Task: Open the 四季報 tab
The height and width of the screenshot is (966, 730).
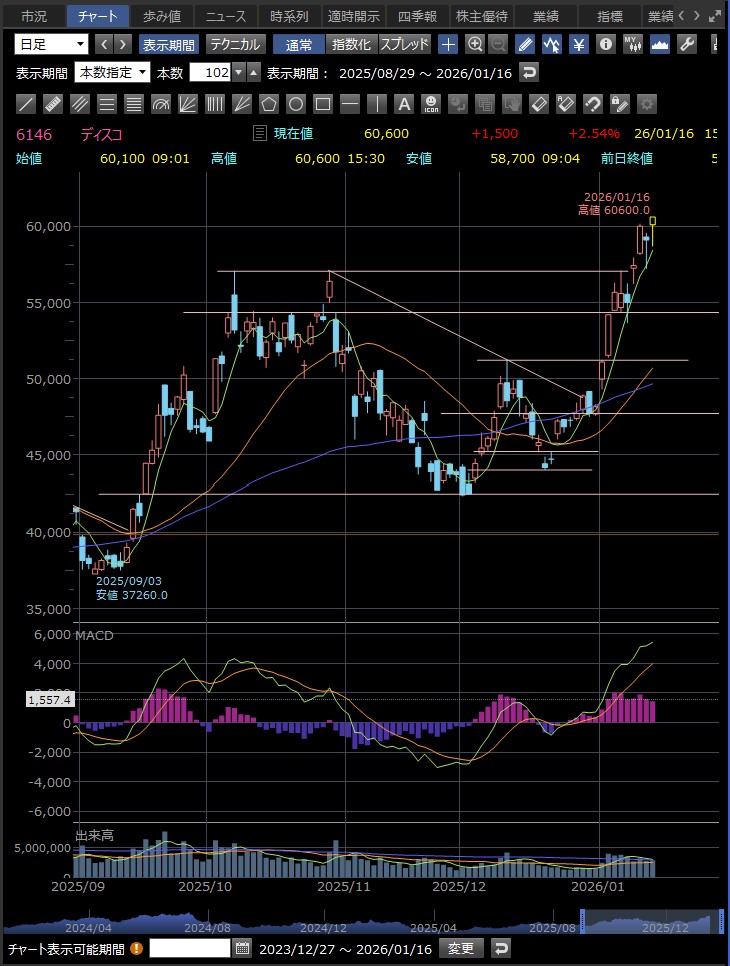Action: coord(417,16)
